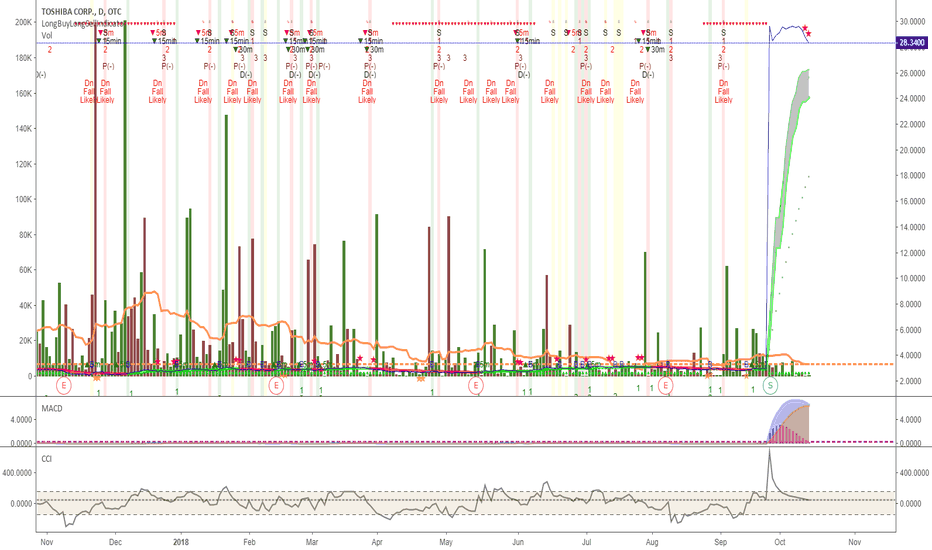Click the Feb date label on time axis

[x=249, y=542]
